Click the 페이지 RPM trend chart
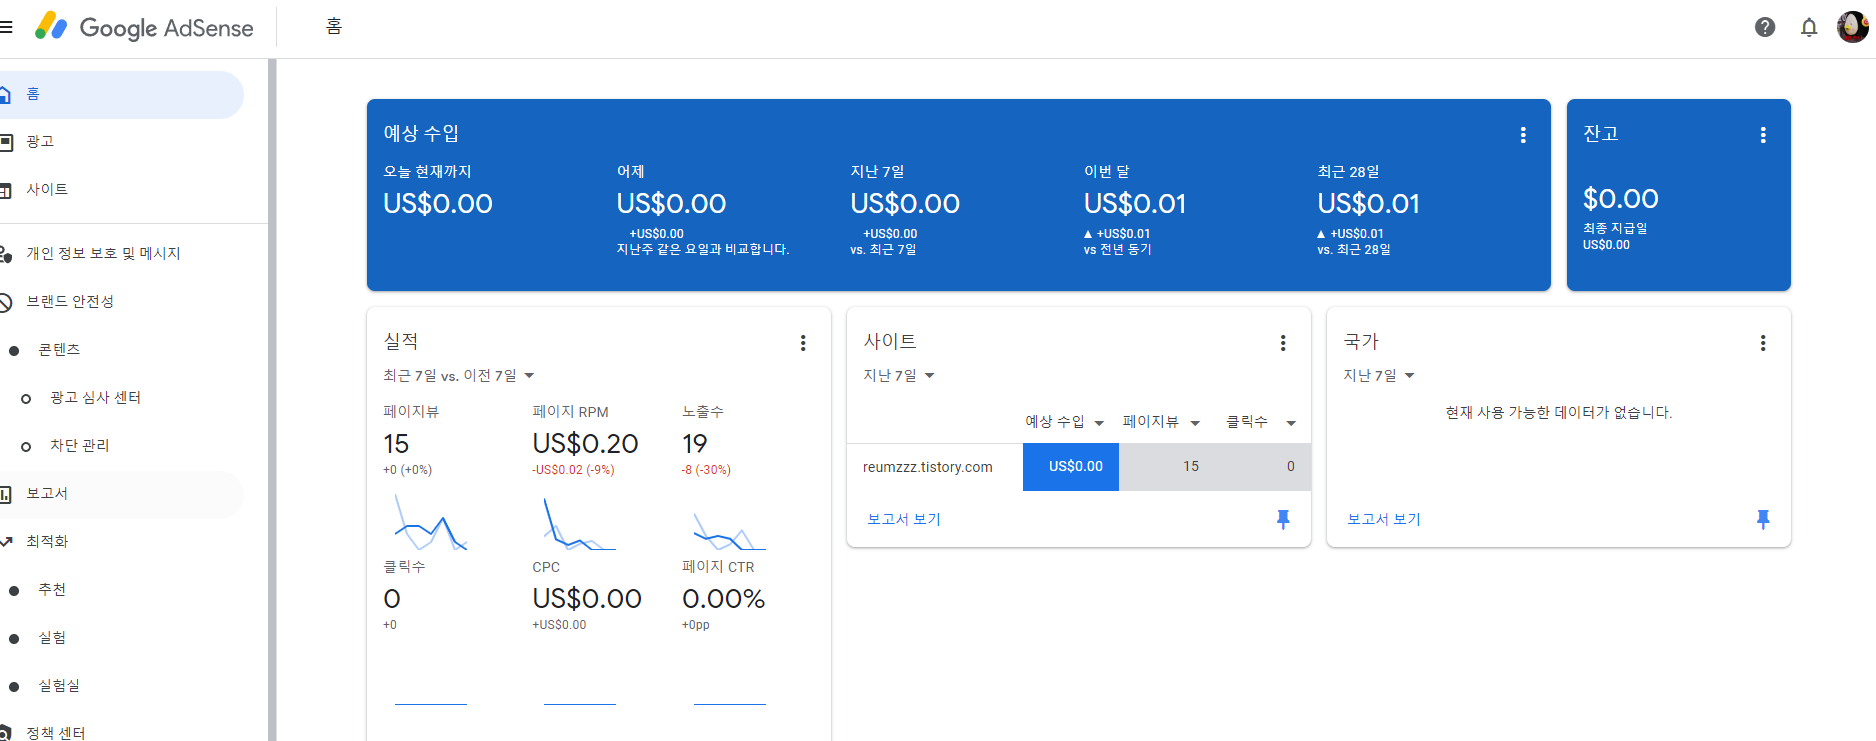 click(x=580, y=523)
